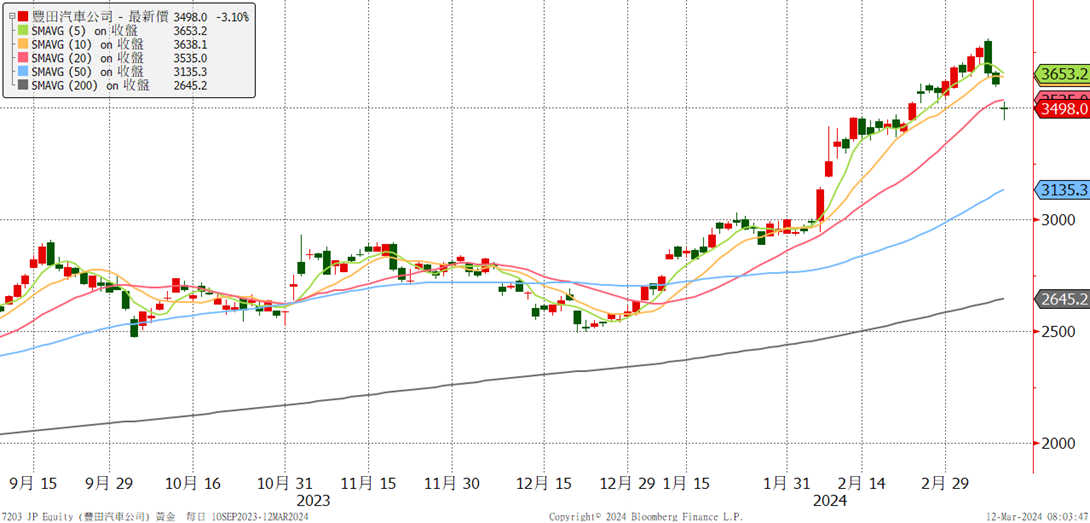
Task: Click the 3000 price axis label
Action: (1057, 220)
